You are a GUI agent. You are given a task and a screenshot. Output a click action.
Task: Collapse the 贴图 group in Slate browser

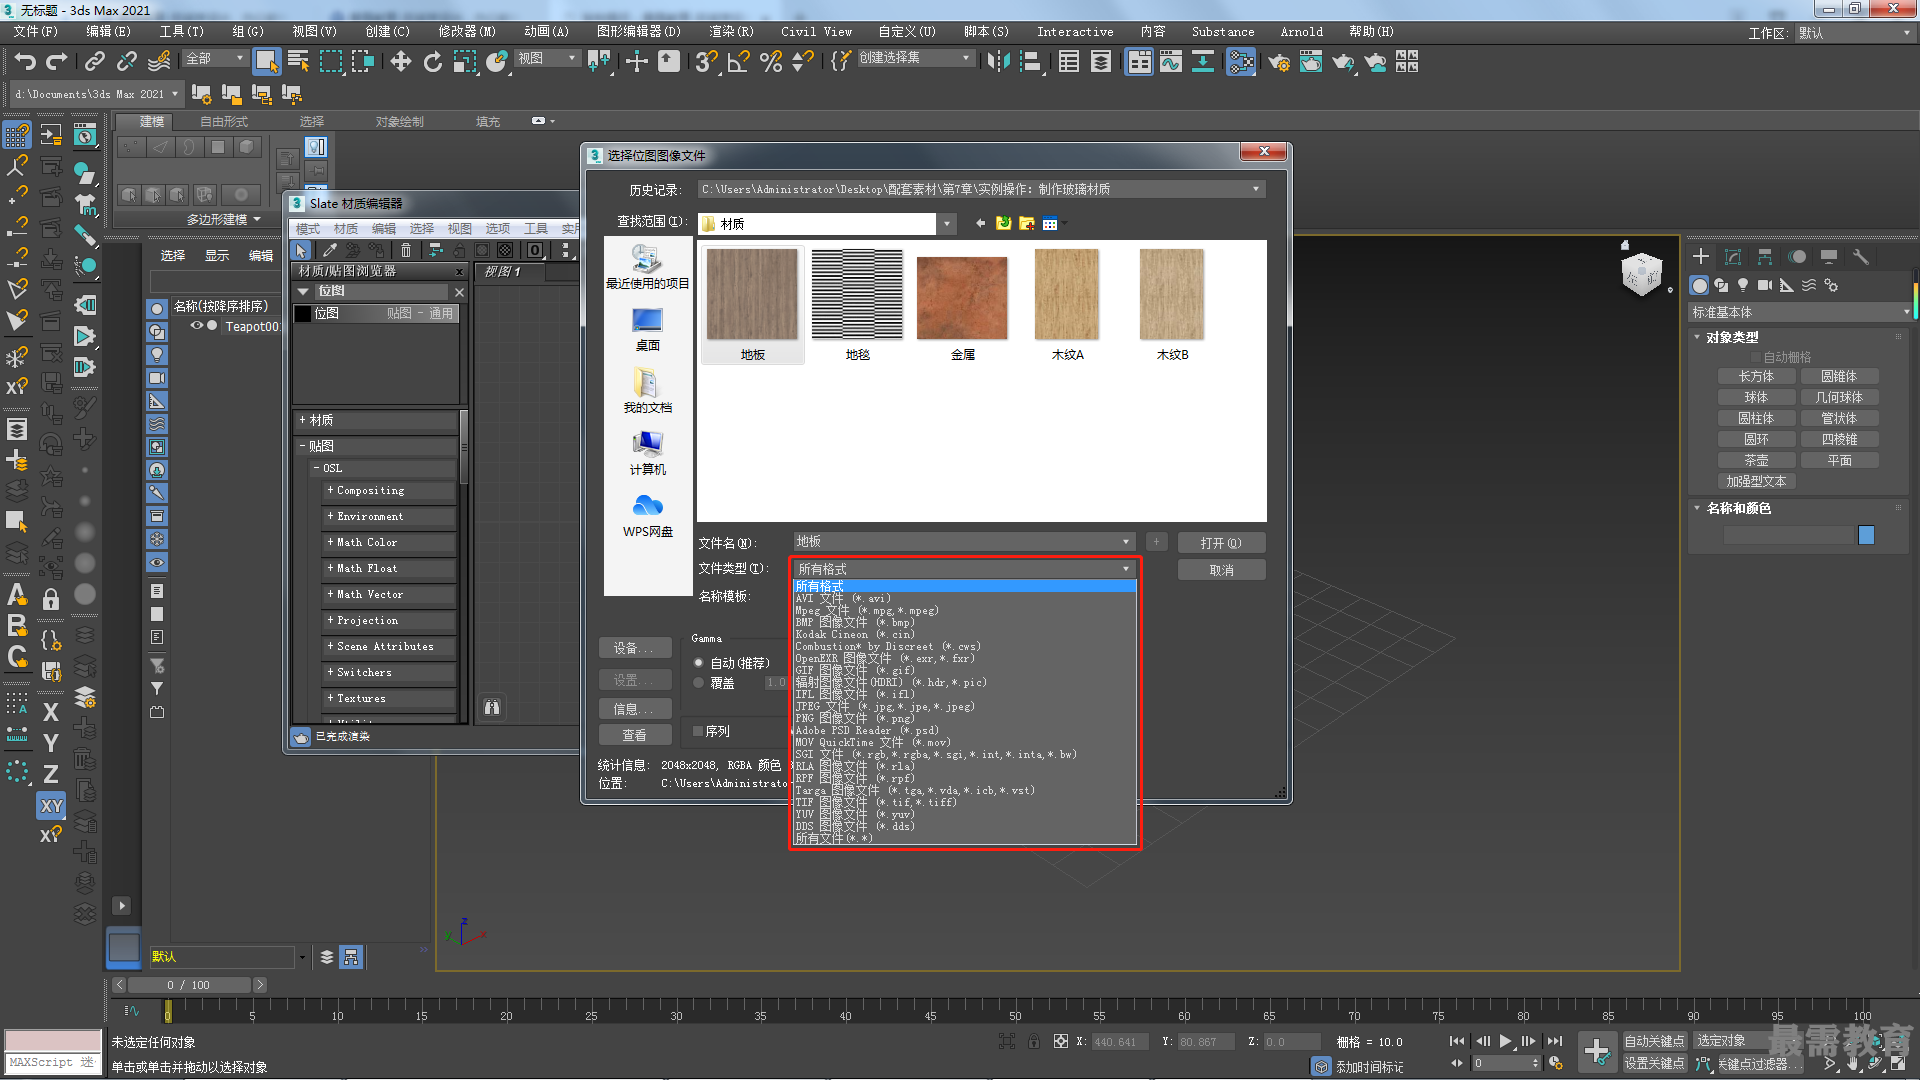tap(302, 446)
